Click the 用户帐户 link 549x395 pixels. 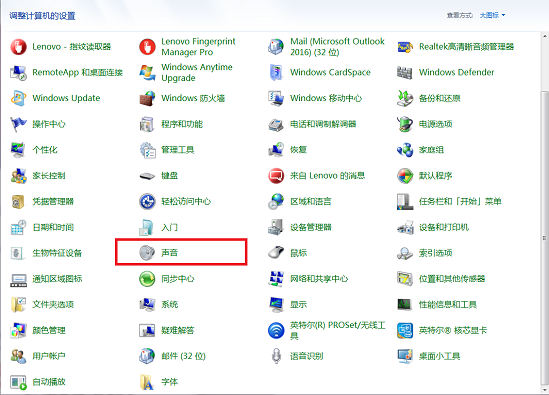(49, 356)
